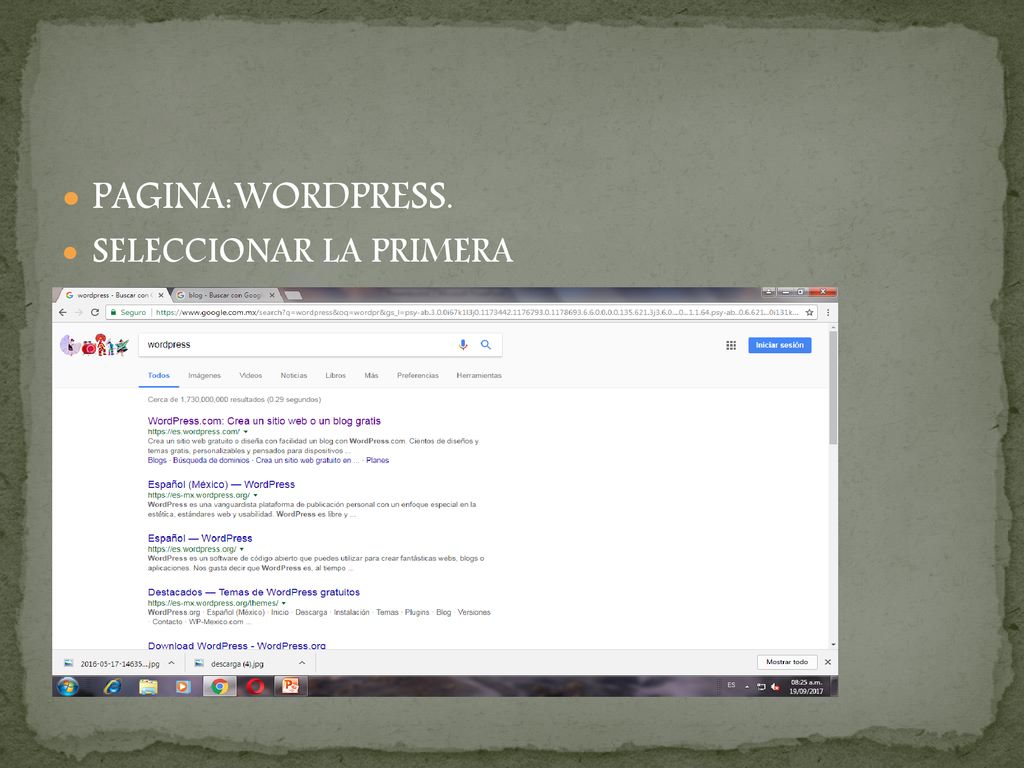Open Destacados — Temas de WordPress gratuitos
The width and height of the screenshot is (1024, 768).
point(253,592)
